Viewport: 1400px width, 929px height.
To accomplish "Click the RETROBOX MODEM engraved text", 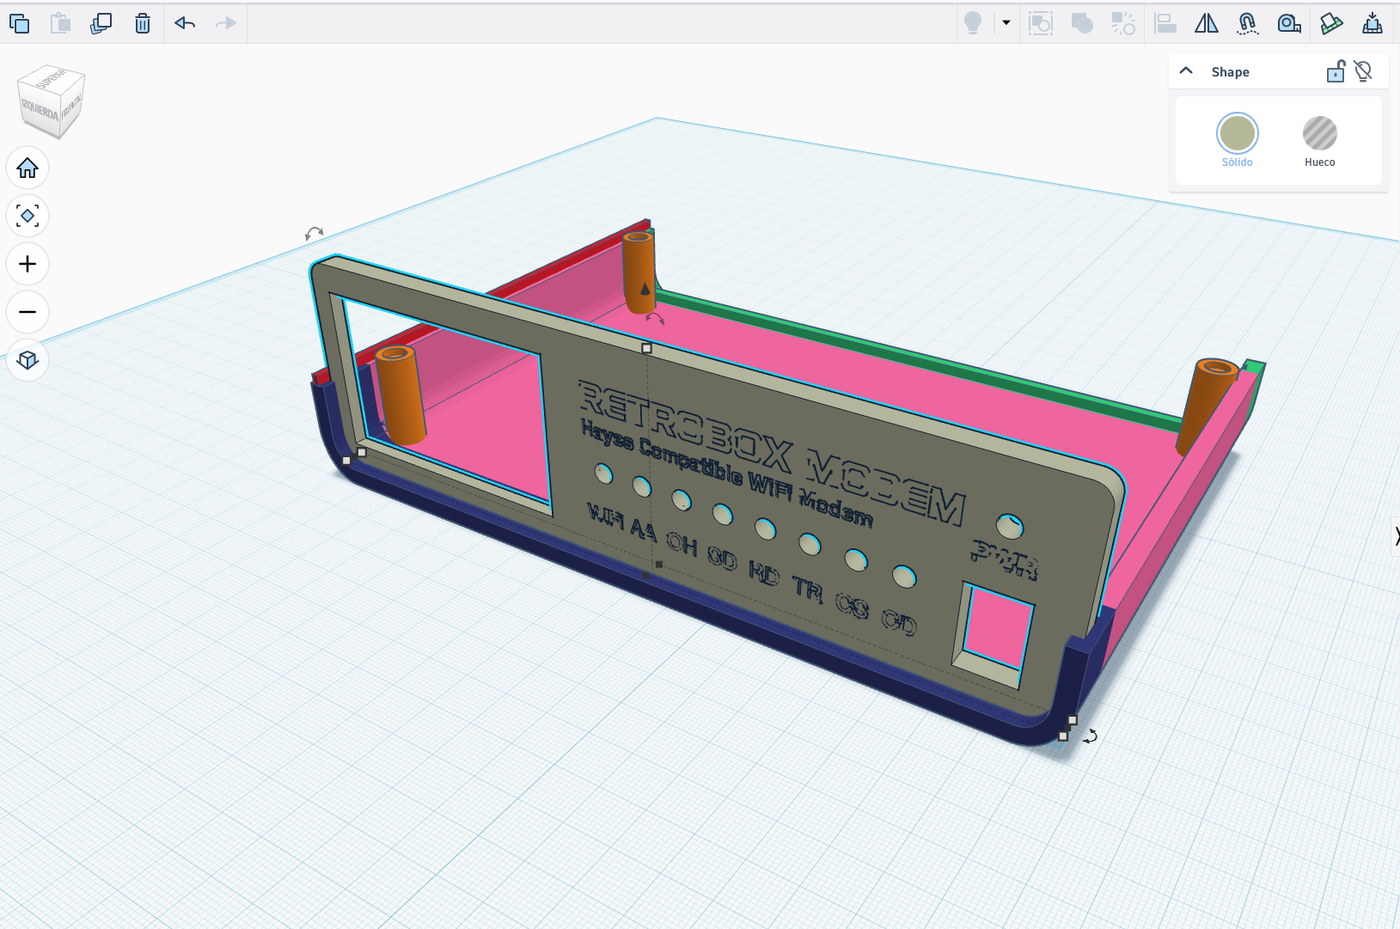I will [x=772, y=452].
